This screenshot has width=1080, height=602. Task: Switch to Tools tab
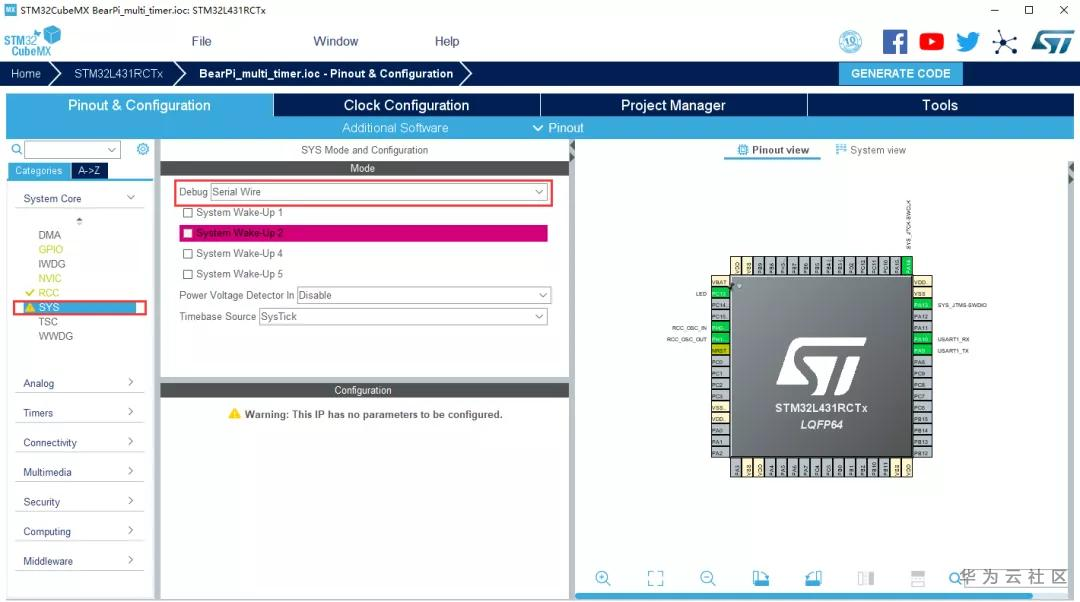[x=939, y=105]
